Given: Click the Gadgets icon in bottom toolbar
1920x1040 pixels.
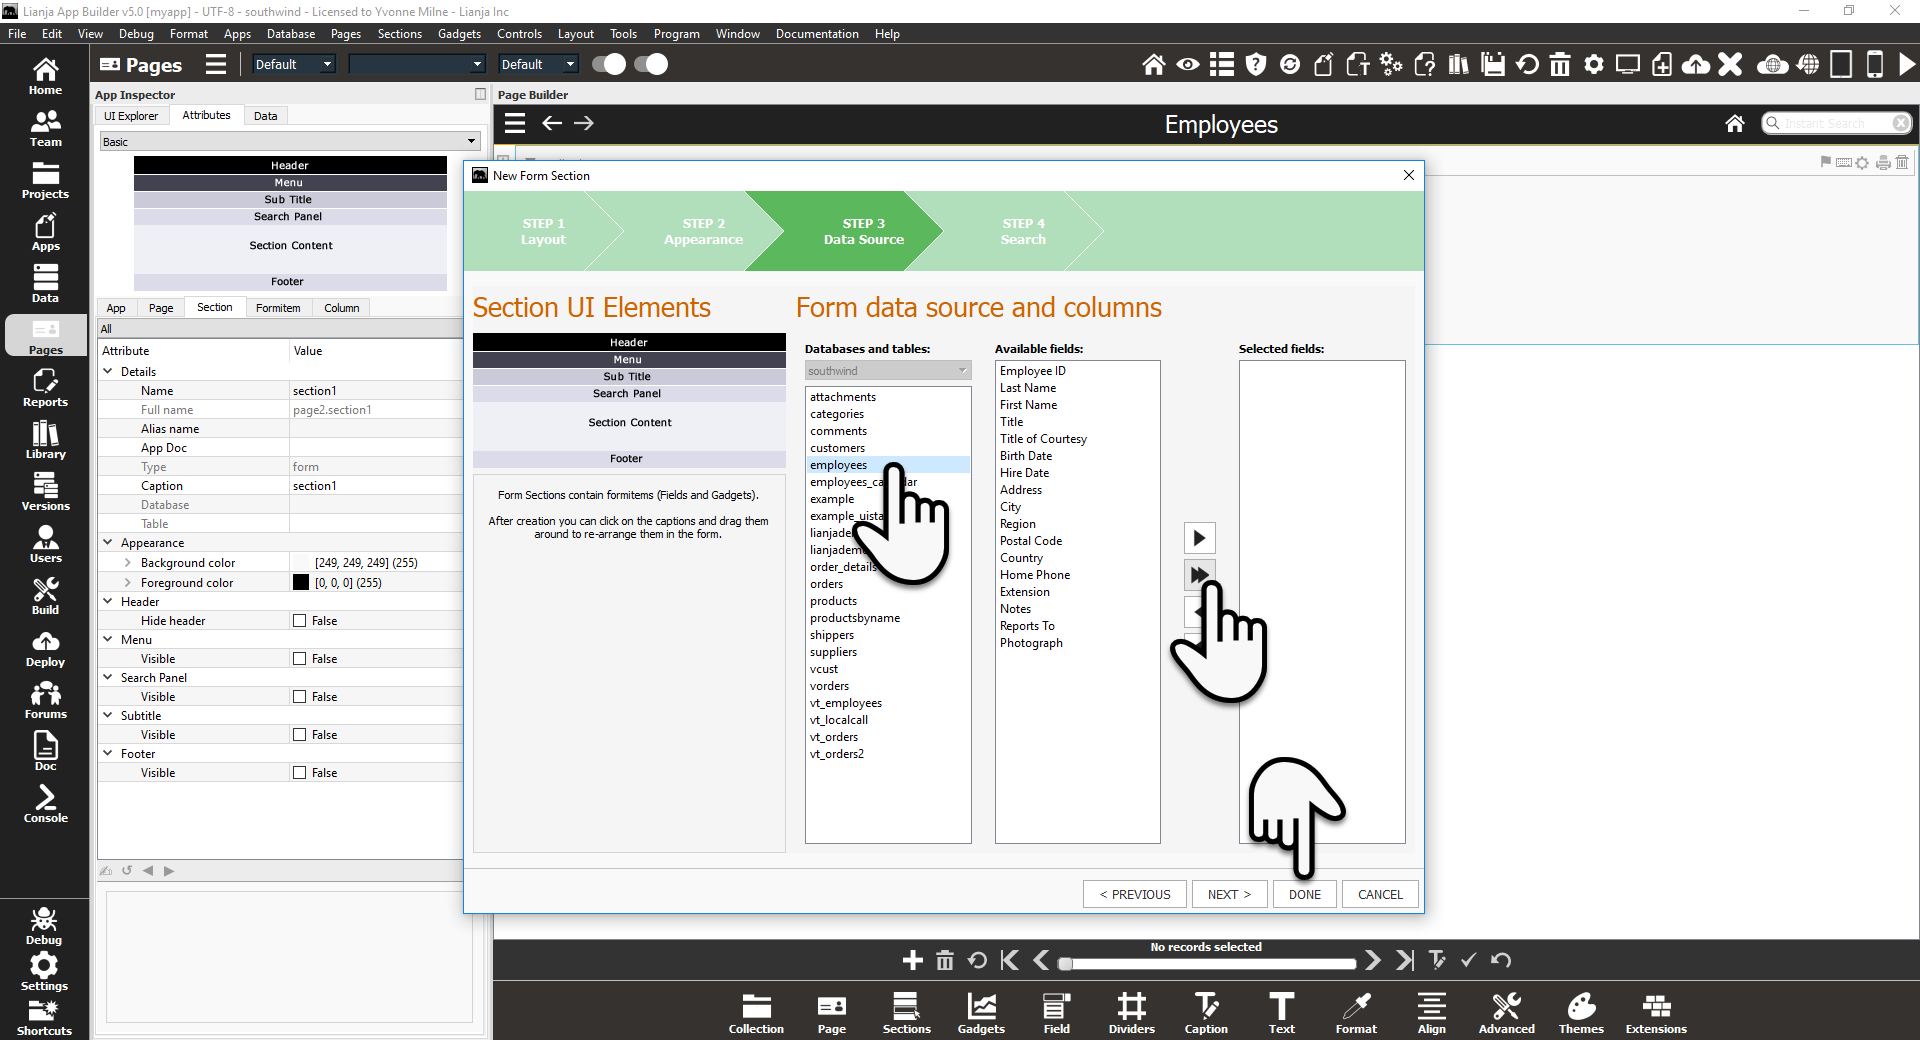Looking at the screenshot, I should click(981, 1013).
